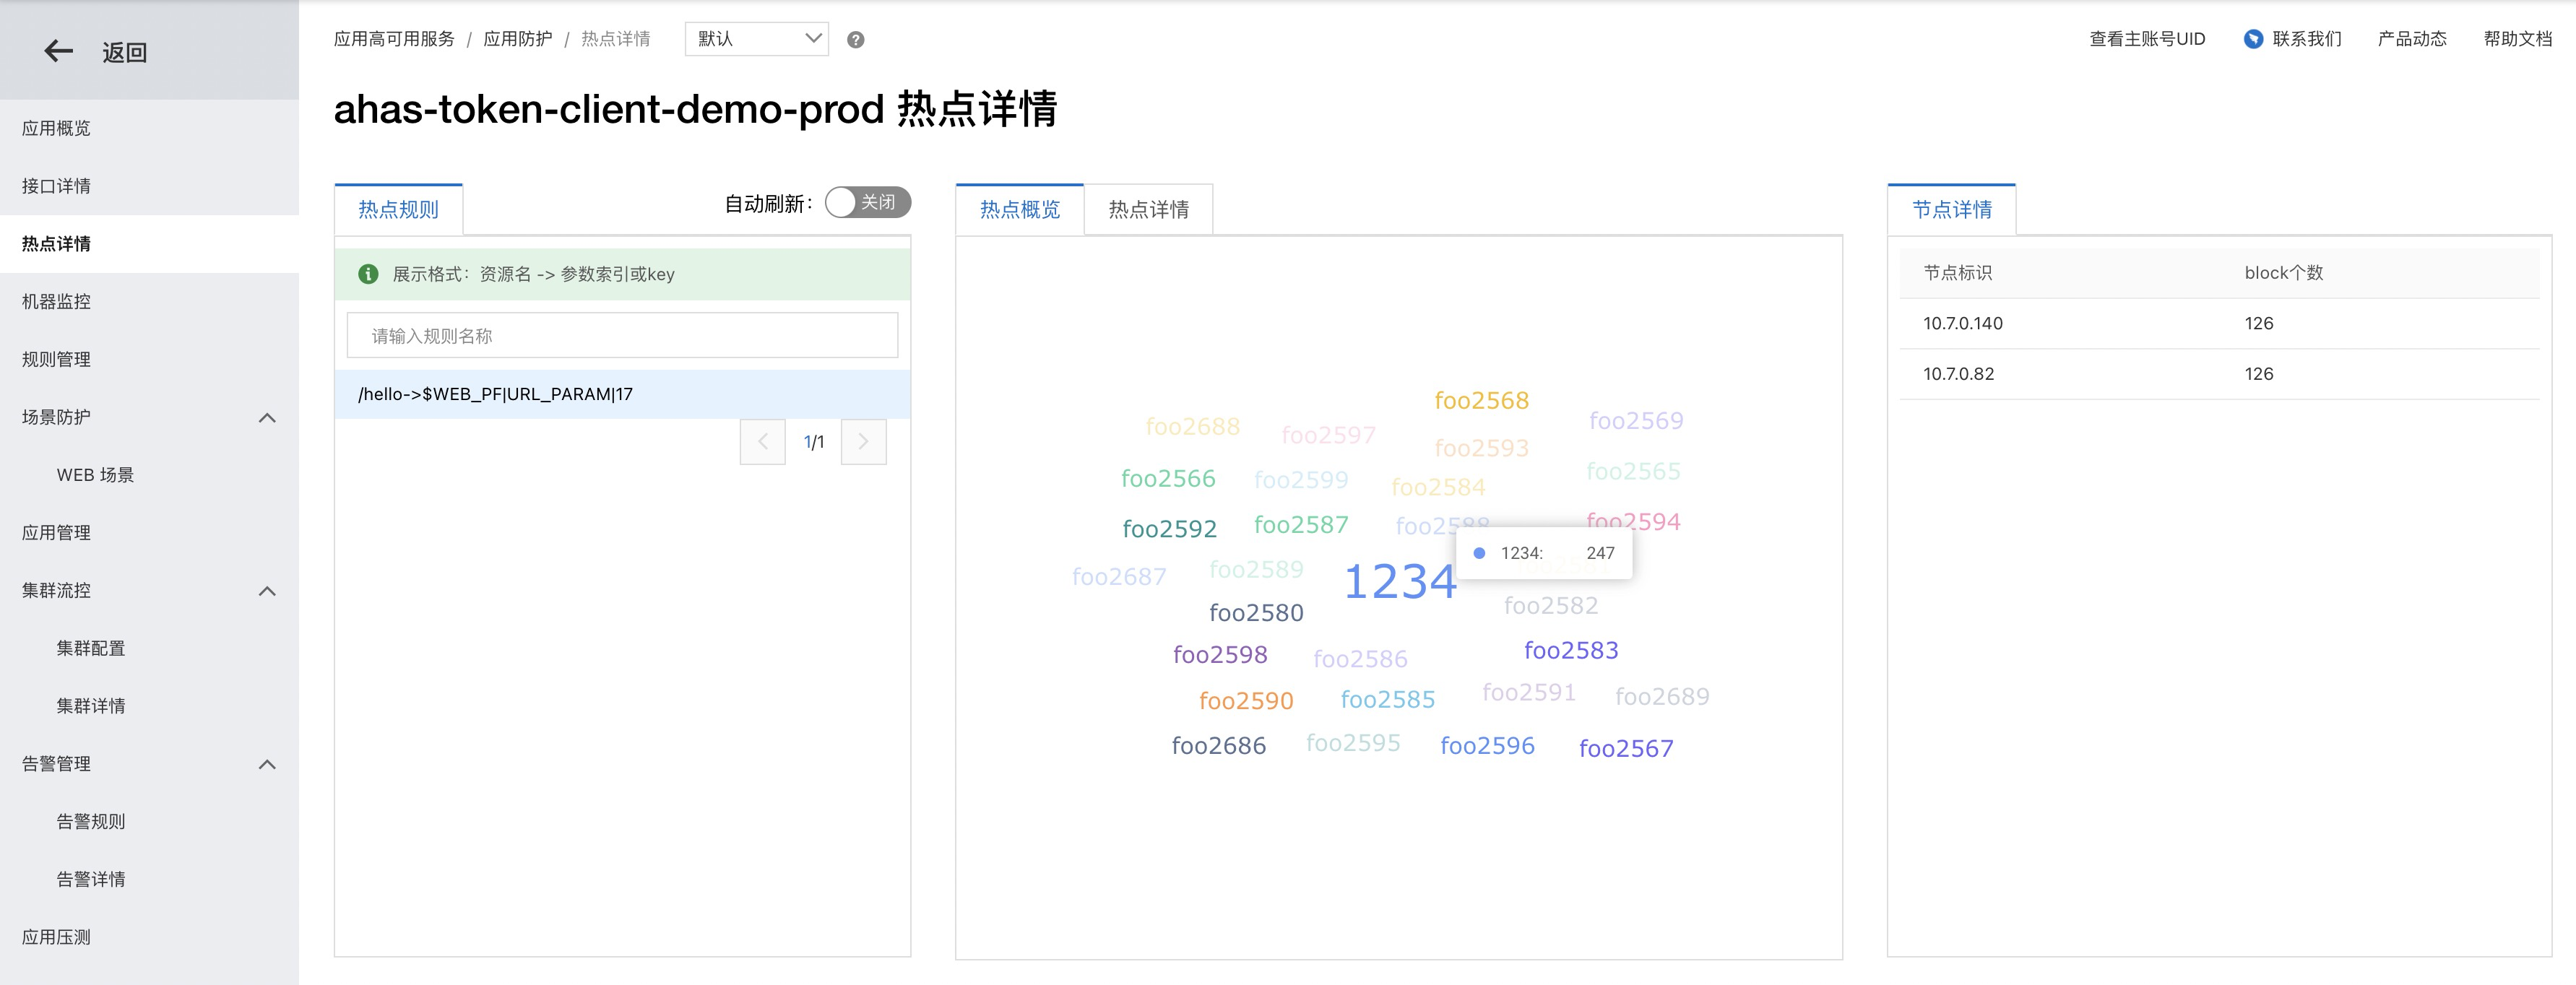
Task: Go to the previous rules page arrow
Action: (x=762, y=442)
